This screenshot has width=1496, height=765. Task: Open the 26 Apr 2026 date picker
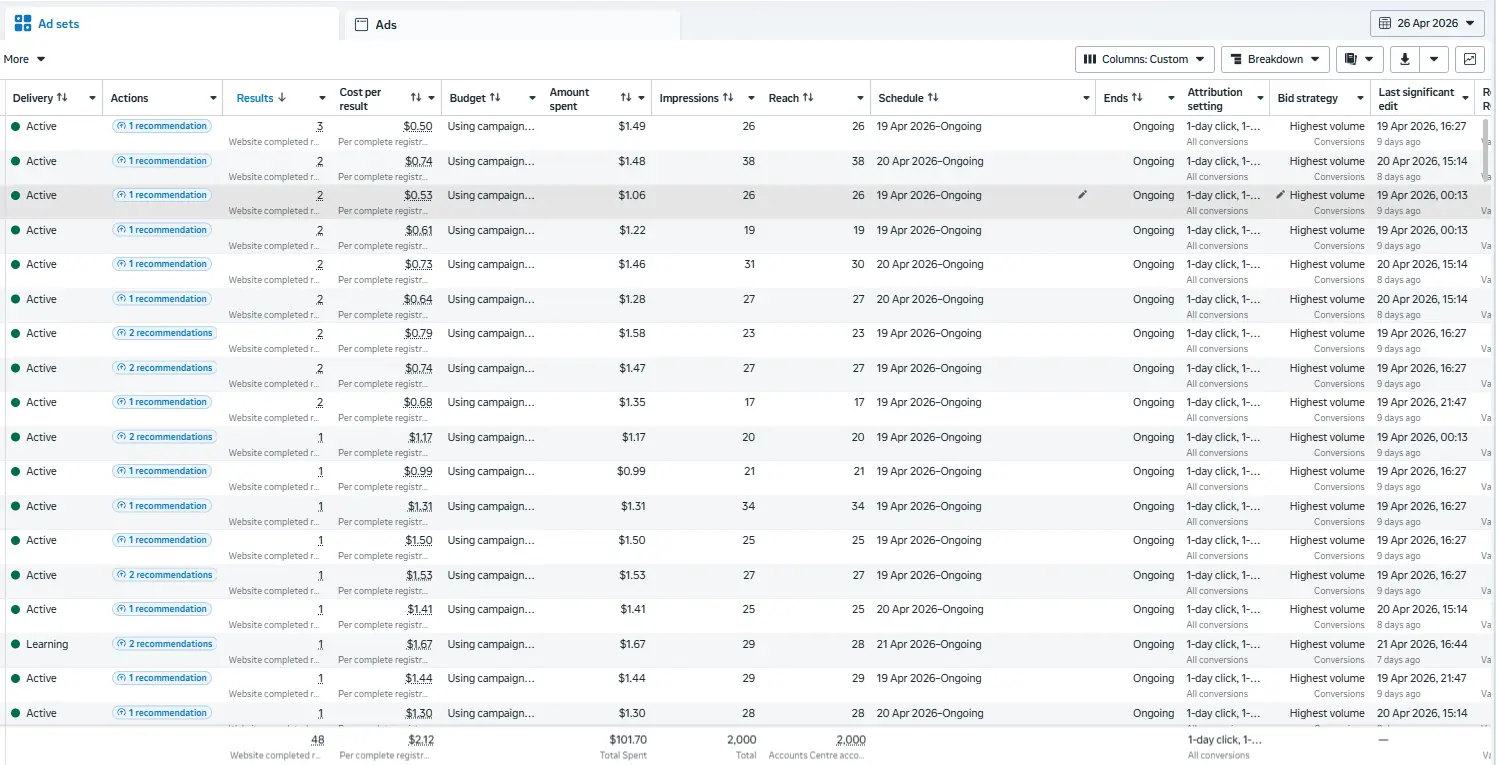coord(1427,23)
